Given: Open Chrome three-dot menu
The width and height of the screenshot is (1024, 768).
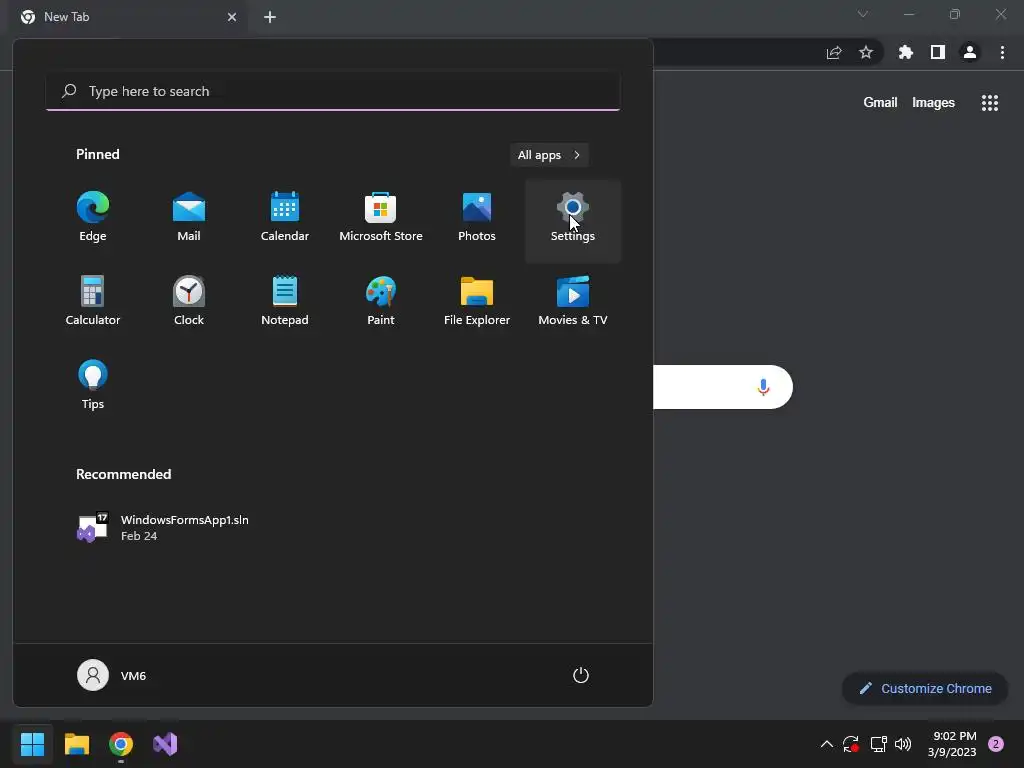Looking at the screenshot, I should (x=1002, y=52).
